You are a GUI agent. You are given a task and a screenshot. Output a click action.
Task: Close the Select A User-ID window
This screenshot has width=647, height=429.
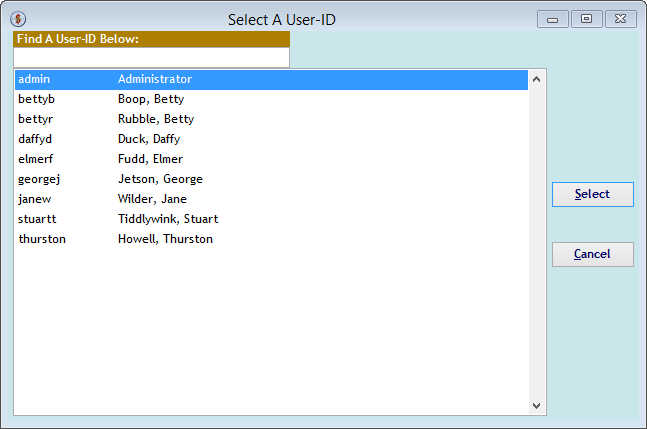pyautogui.click(x=621, y=19)
